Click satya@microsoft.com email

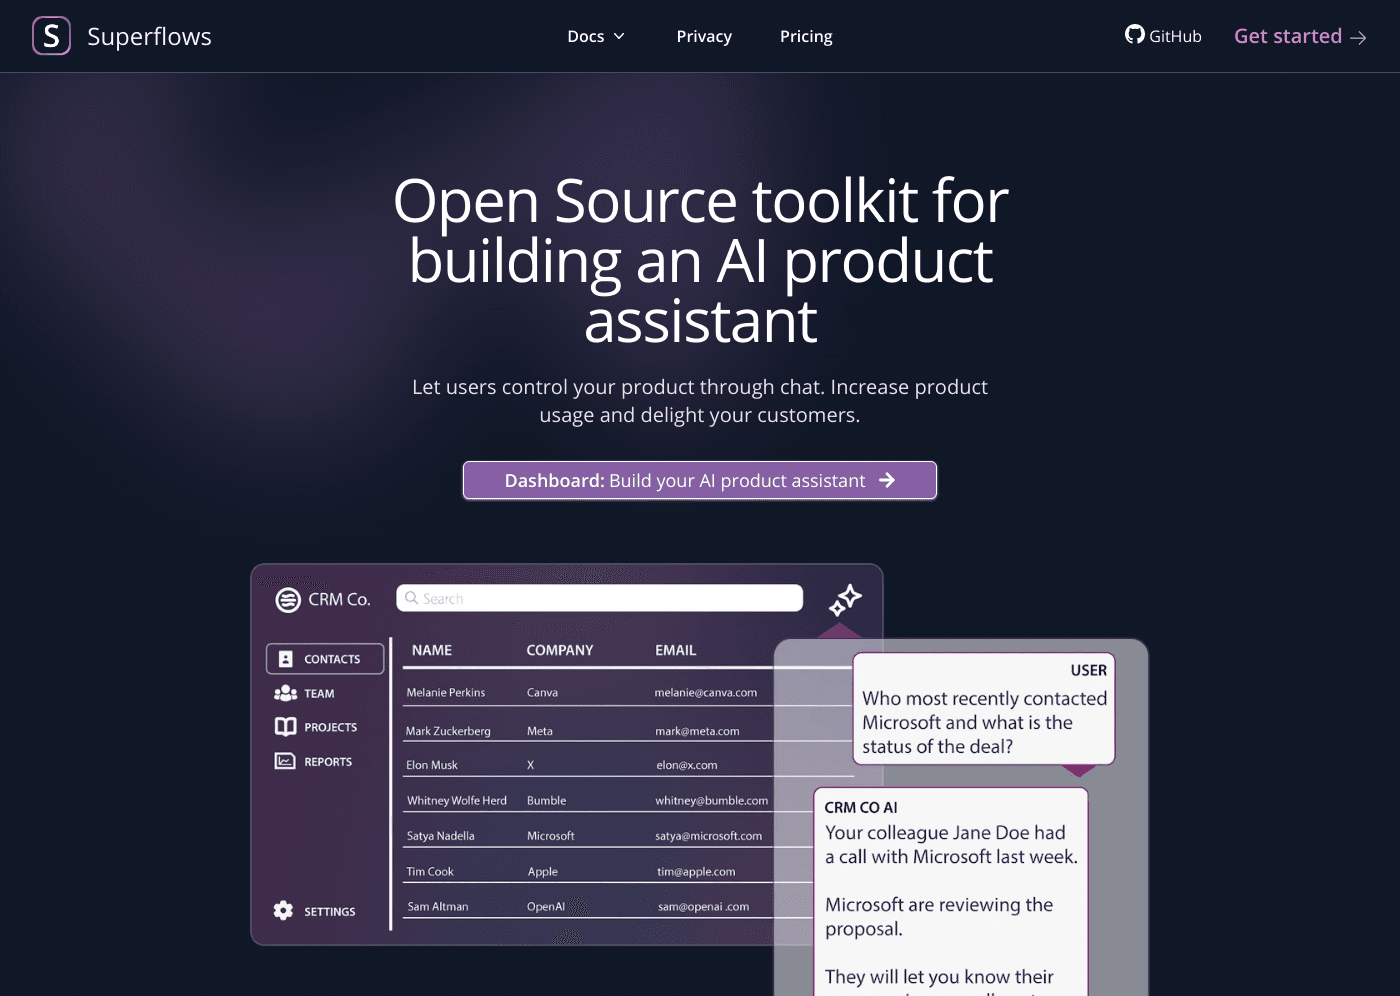coord(708,836)
